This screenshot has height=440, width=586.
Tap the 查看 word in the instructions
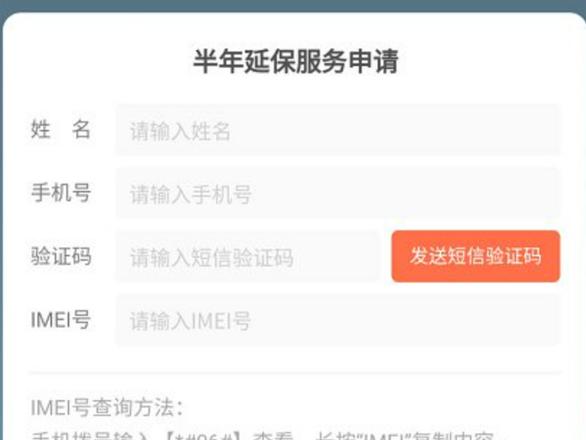[x=273, y=436]
